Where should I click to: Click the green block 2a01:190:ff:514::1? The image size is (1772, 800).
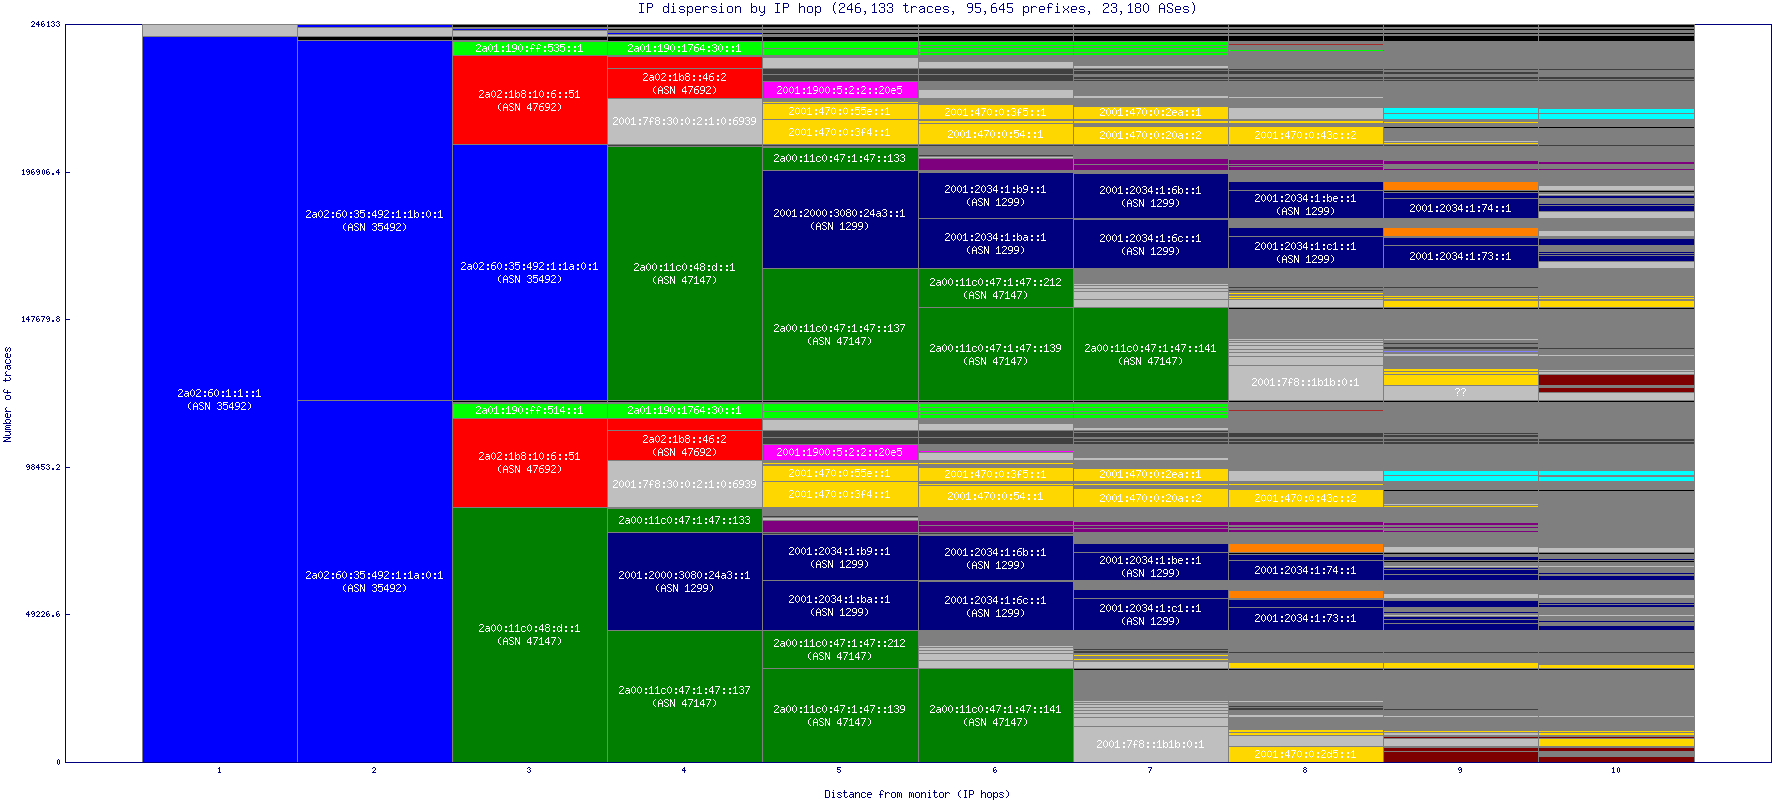click(530, 410)
